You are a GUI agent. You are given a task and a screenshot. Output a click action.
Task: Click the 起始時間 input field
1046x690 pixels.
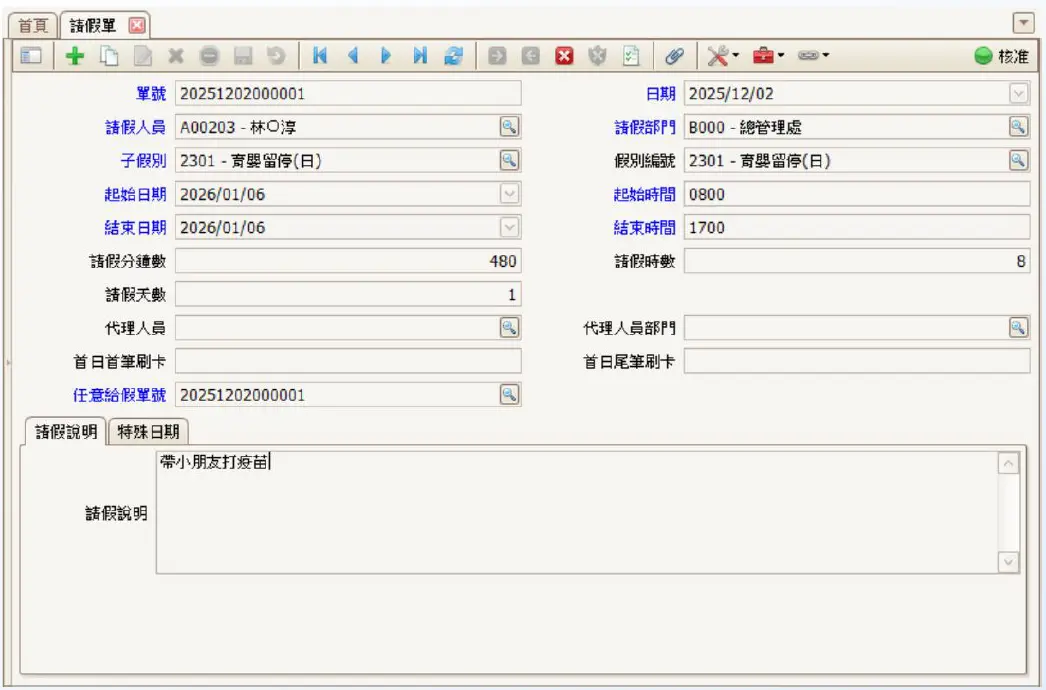click(x=856, y=194)
